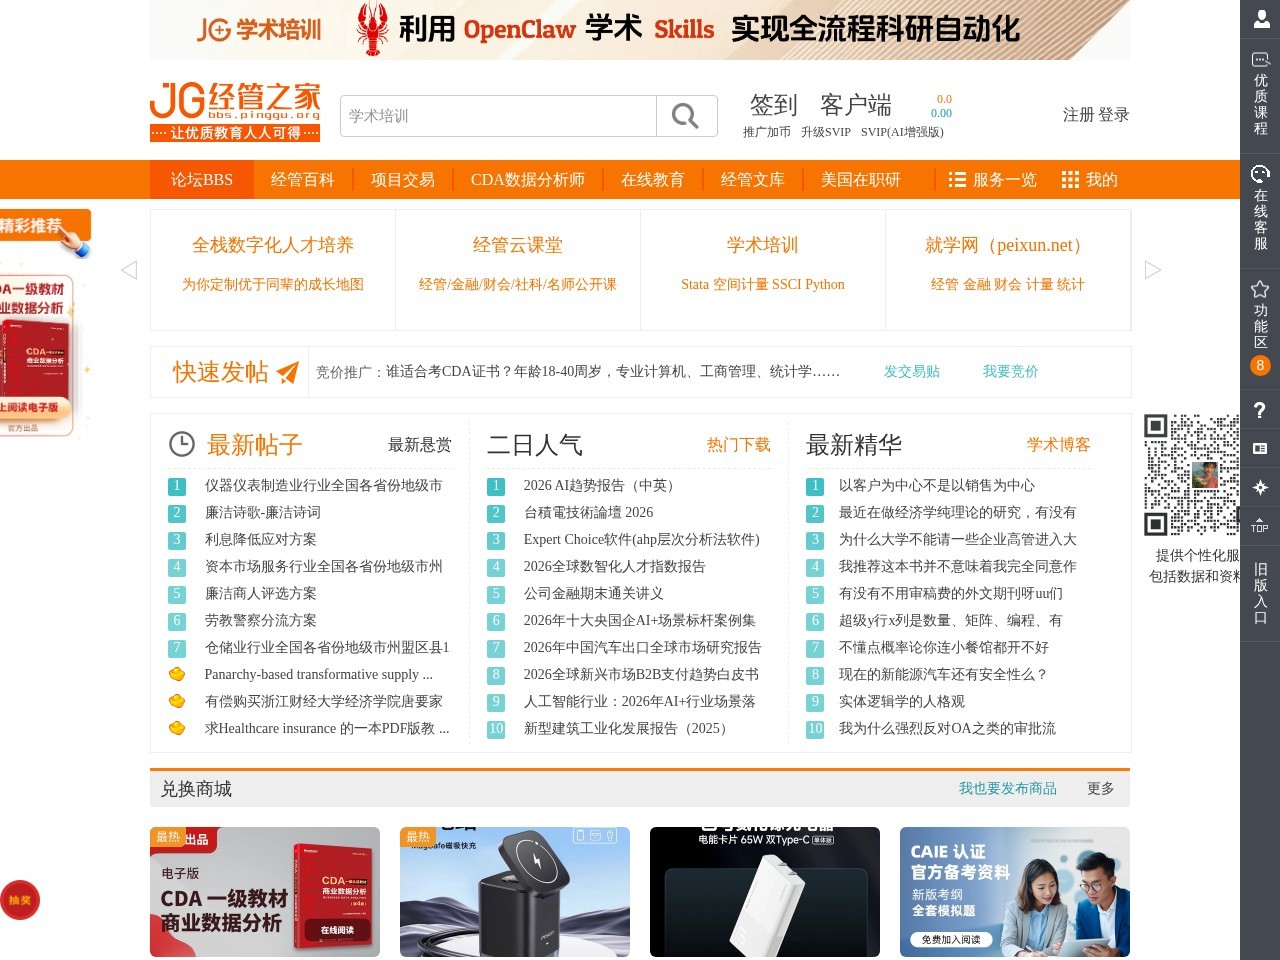The width and height of the screenshot is (1280, 960).
Task: Open 就学网 (peixun.net) card
Action: (x=1007, y=270)
